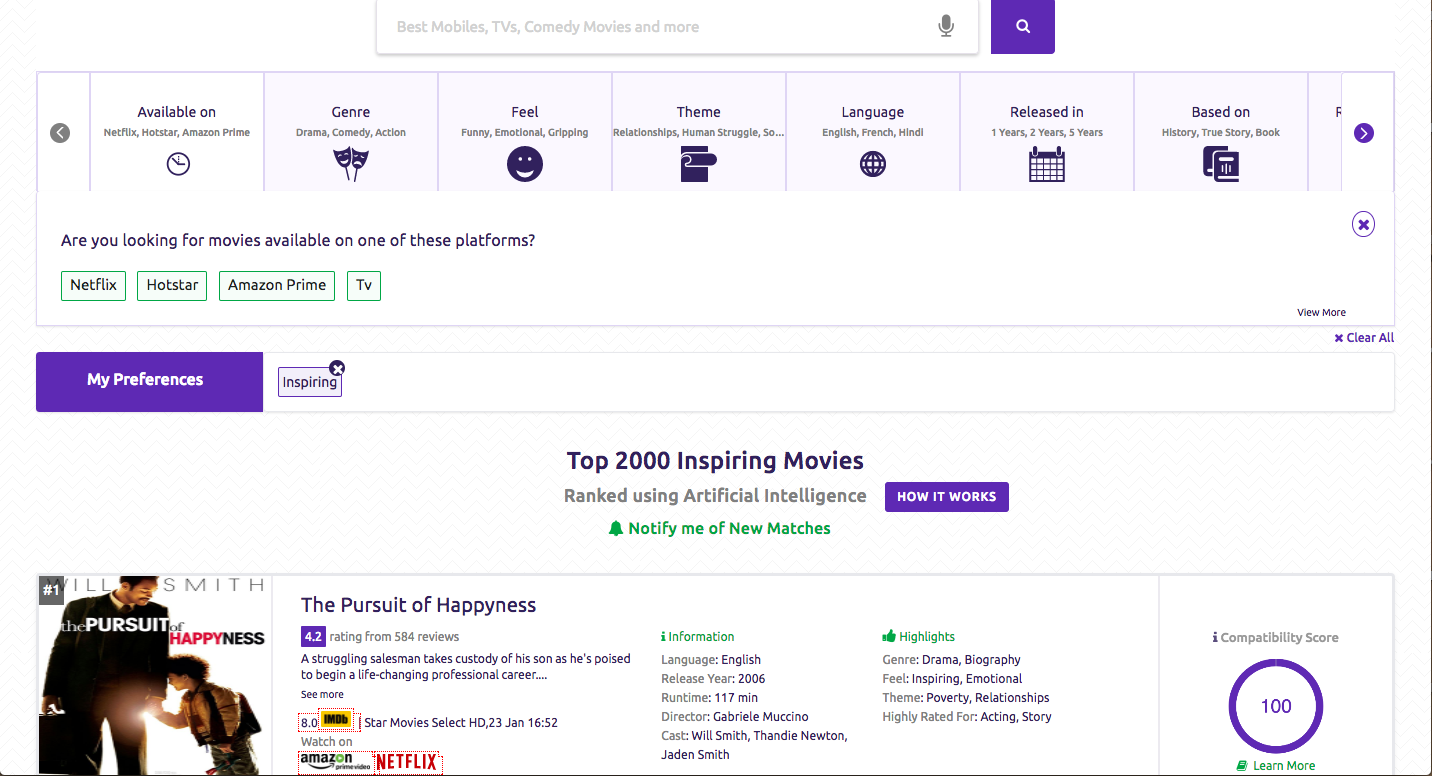
Task: Open the Based on filter tab
Action: 1221,131
